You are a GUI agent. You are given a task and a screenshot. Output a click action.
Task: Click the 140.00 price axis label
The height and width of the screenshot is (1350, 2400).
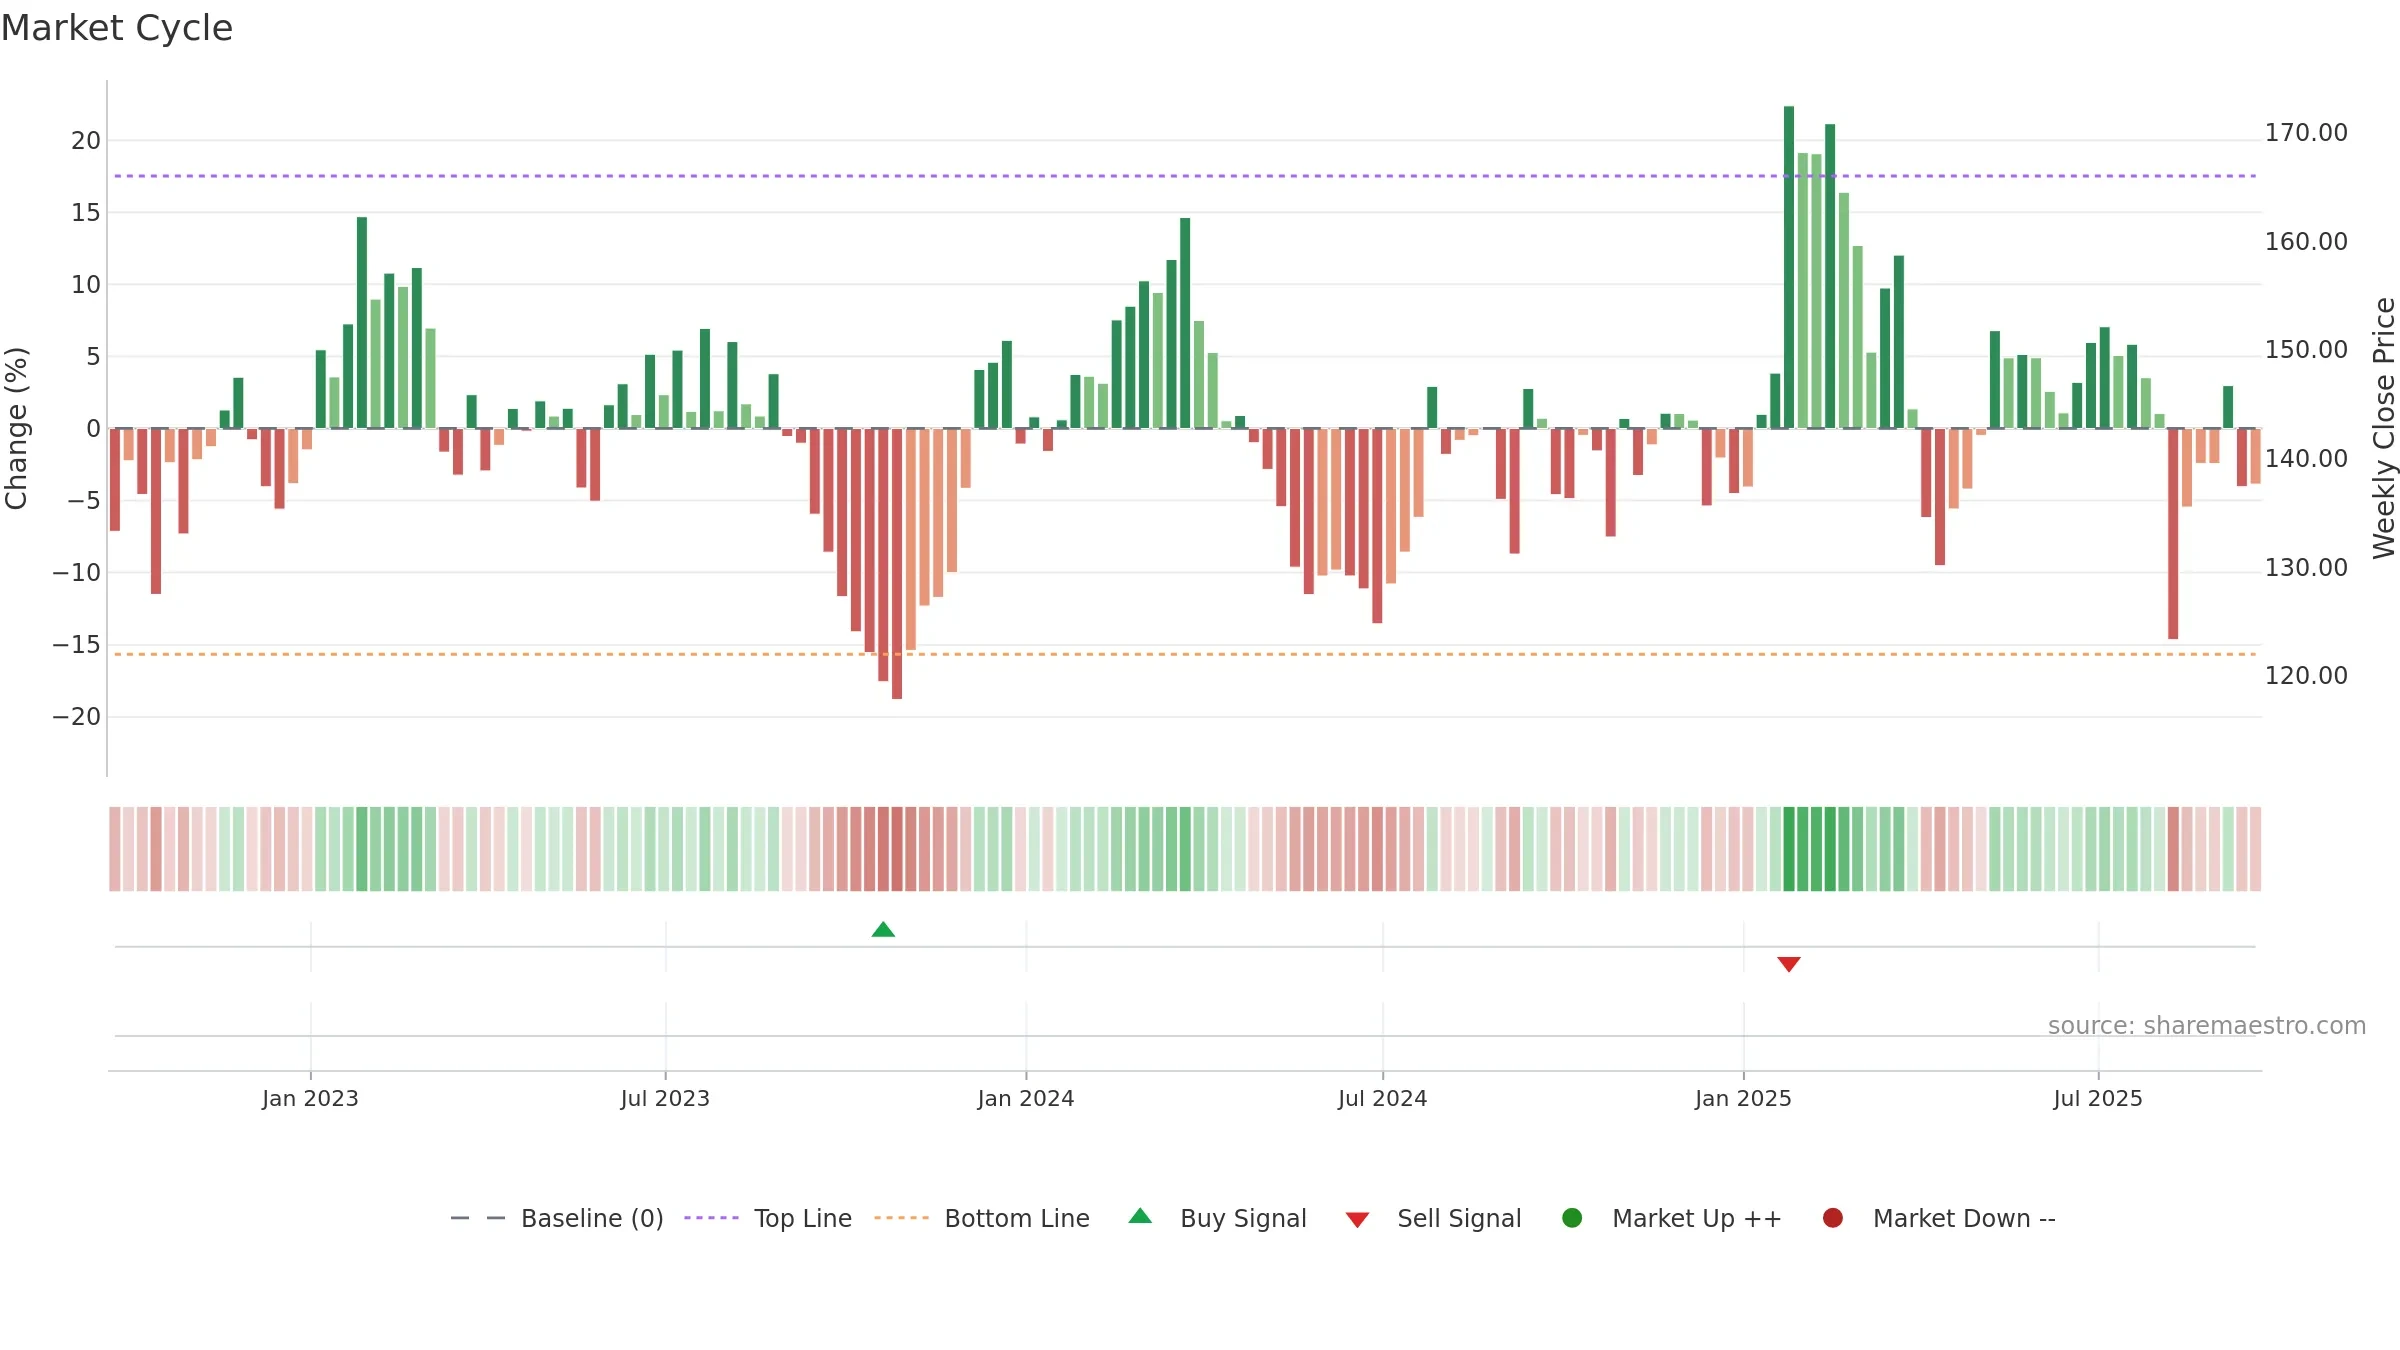pyautogui.click(x=2306, y=459)
